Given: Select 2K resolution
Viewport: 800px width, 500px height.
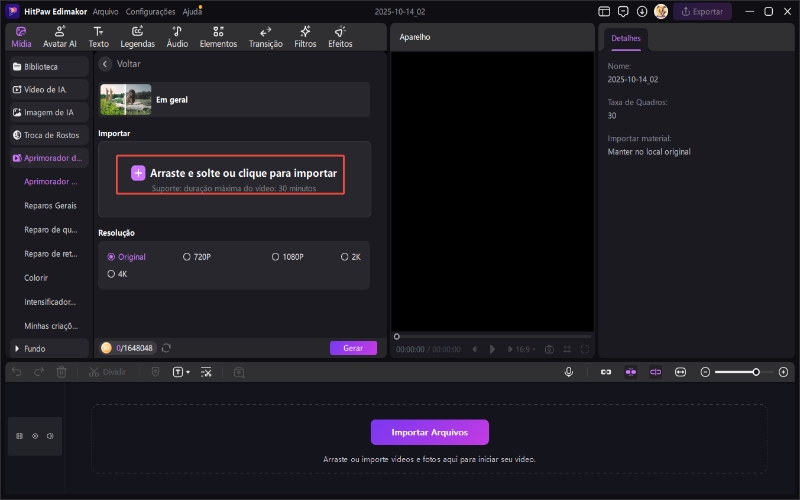Looking at the screenshot, I should pyautogui.click(x=351, y=257).
